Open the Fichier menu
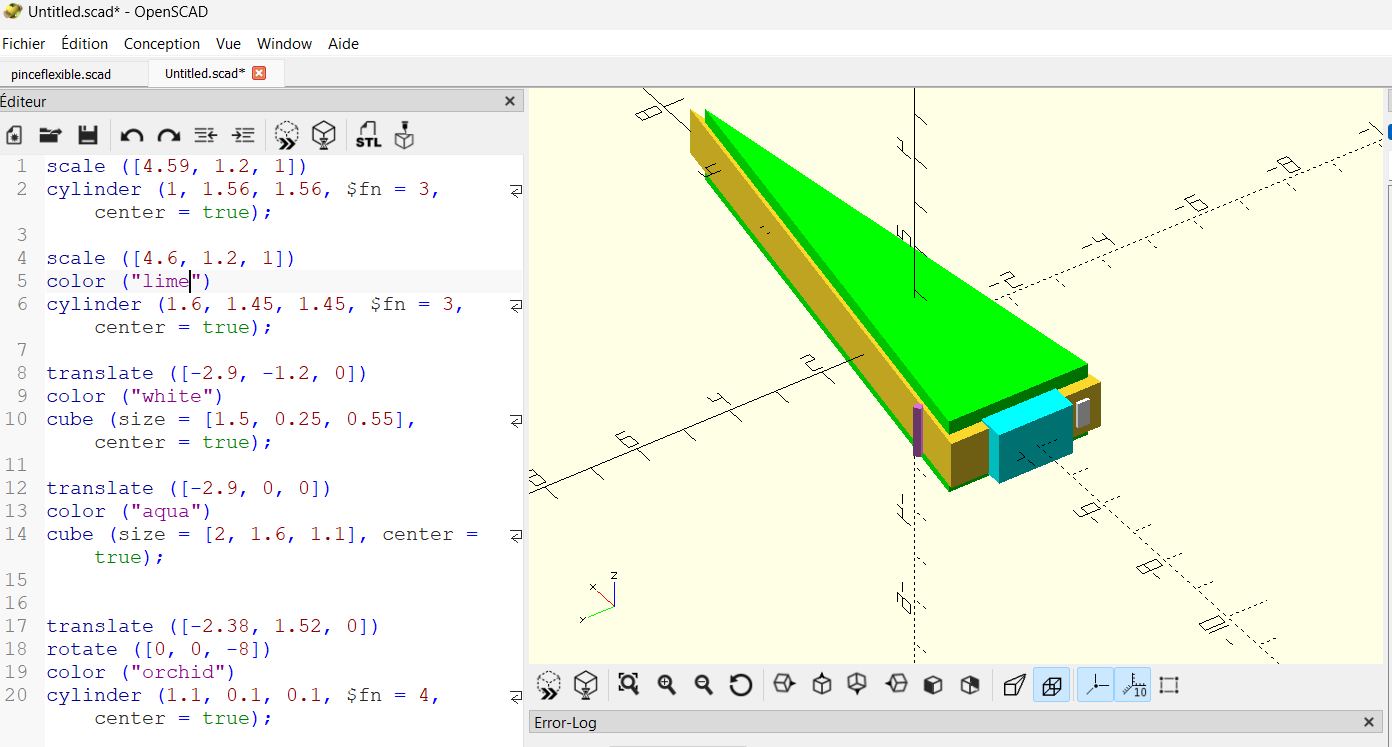This screenshot has height=747, width=1392. coord(24,44)
